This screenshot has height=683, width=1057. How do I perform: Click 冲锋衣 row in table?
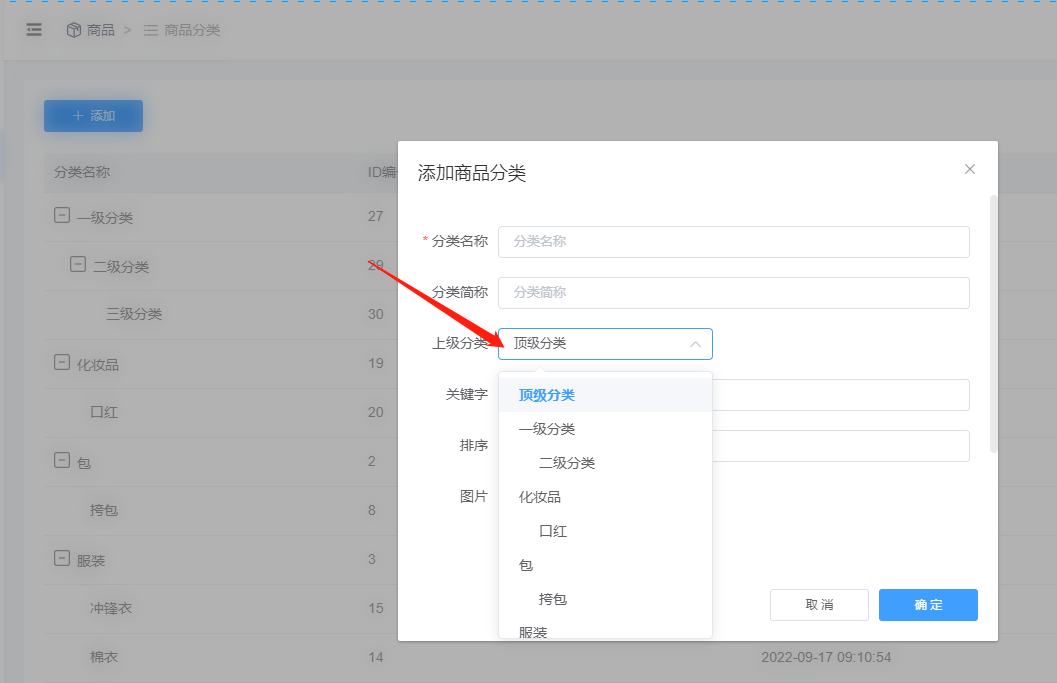[111, 608]
